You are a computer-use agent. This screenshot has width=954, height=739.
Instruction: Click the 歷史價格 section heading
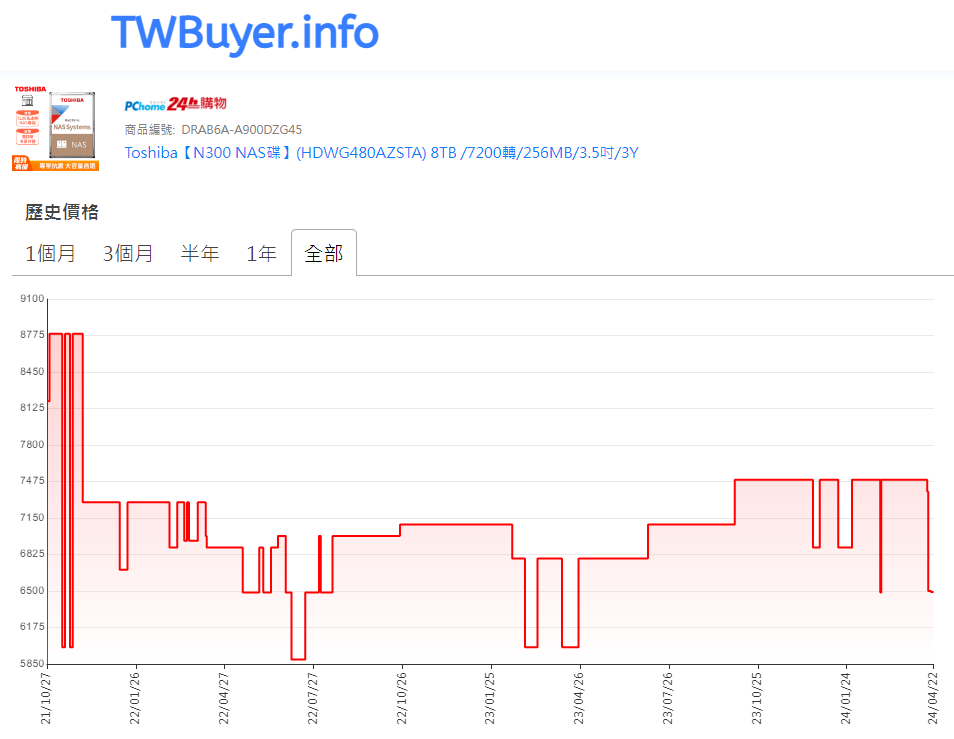pos(62,212)
